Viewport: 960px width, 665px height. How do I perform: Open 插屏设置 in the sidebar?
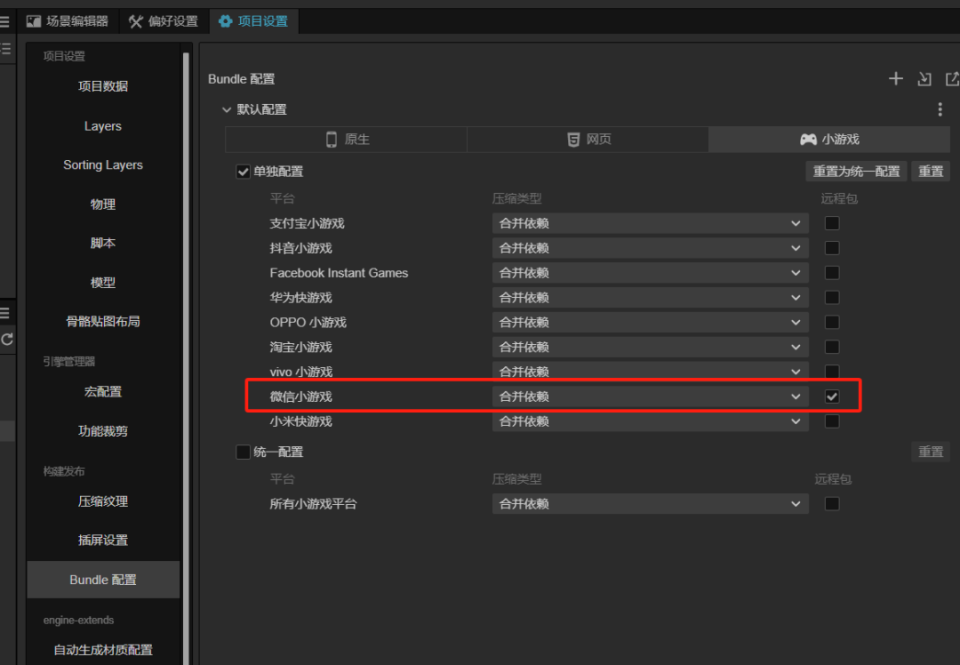click(x=103, y=540)
